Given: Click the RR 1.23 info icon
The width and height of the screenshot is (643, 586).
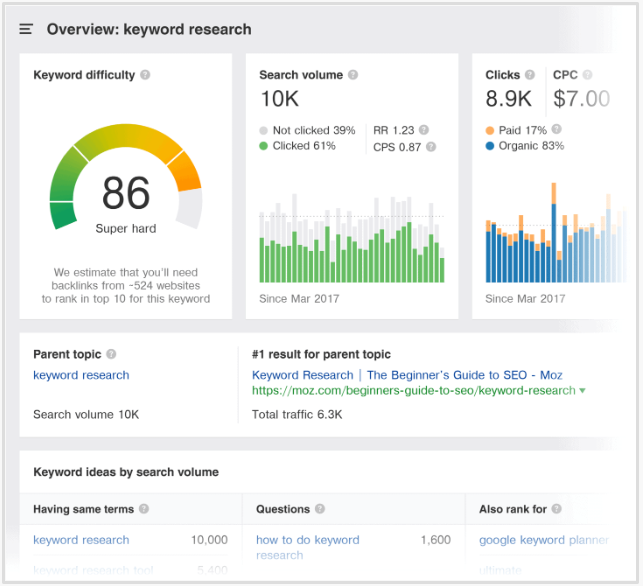Looking at the screenshot, I should coord(424,130).
